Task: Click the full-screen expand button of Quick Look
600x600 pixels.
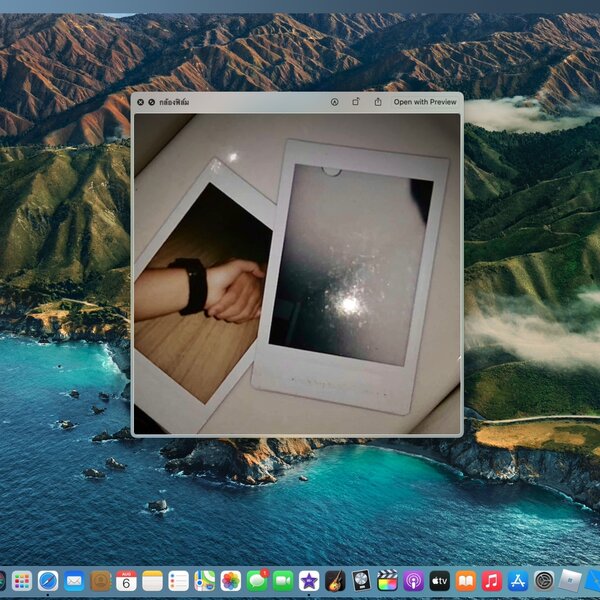Action: tap(152, 102)
